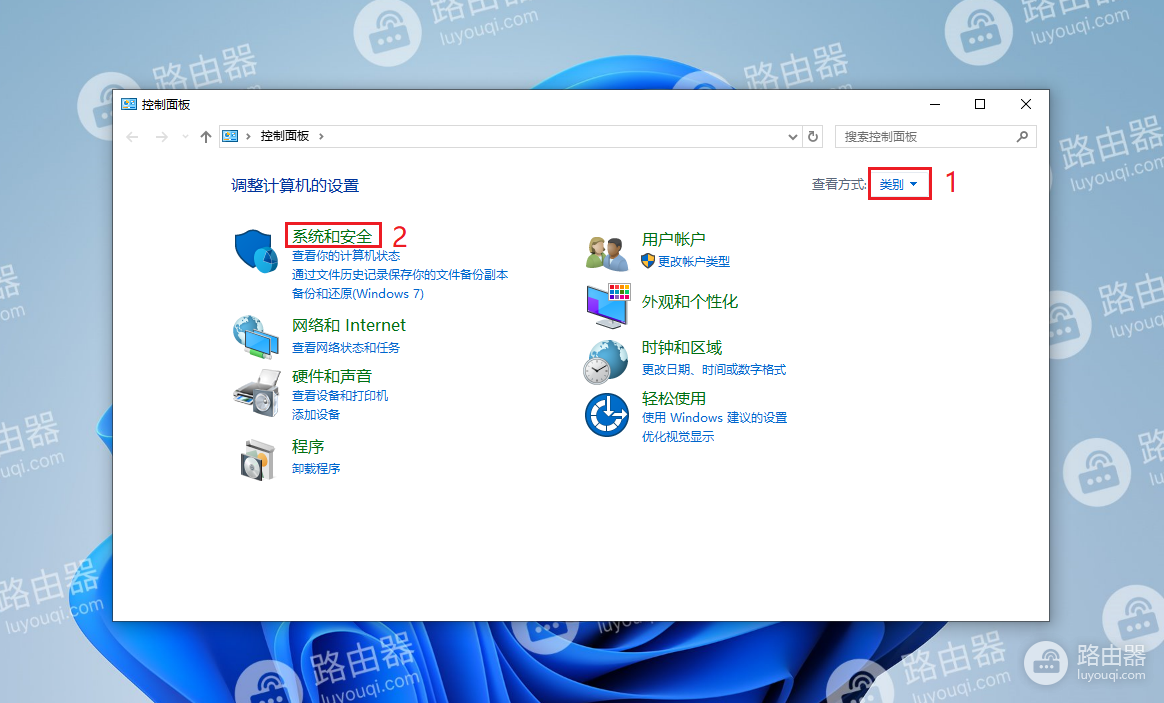Open the Programs disc box icon

pos(257,459)
